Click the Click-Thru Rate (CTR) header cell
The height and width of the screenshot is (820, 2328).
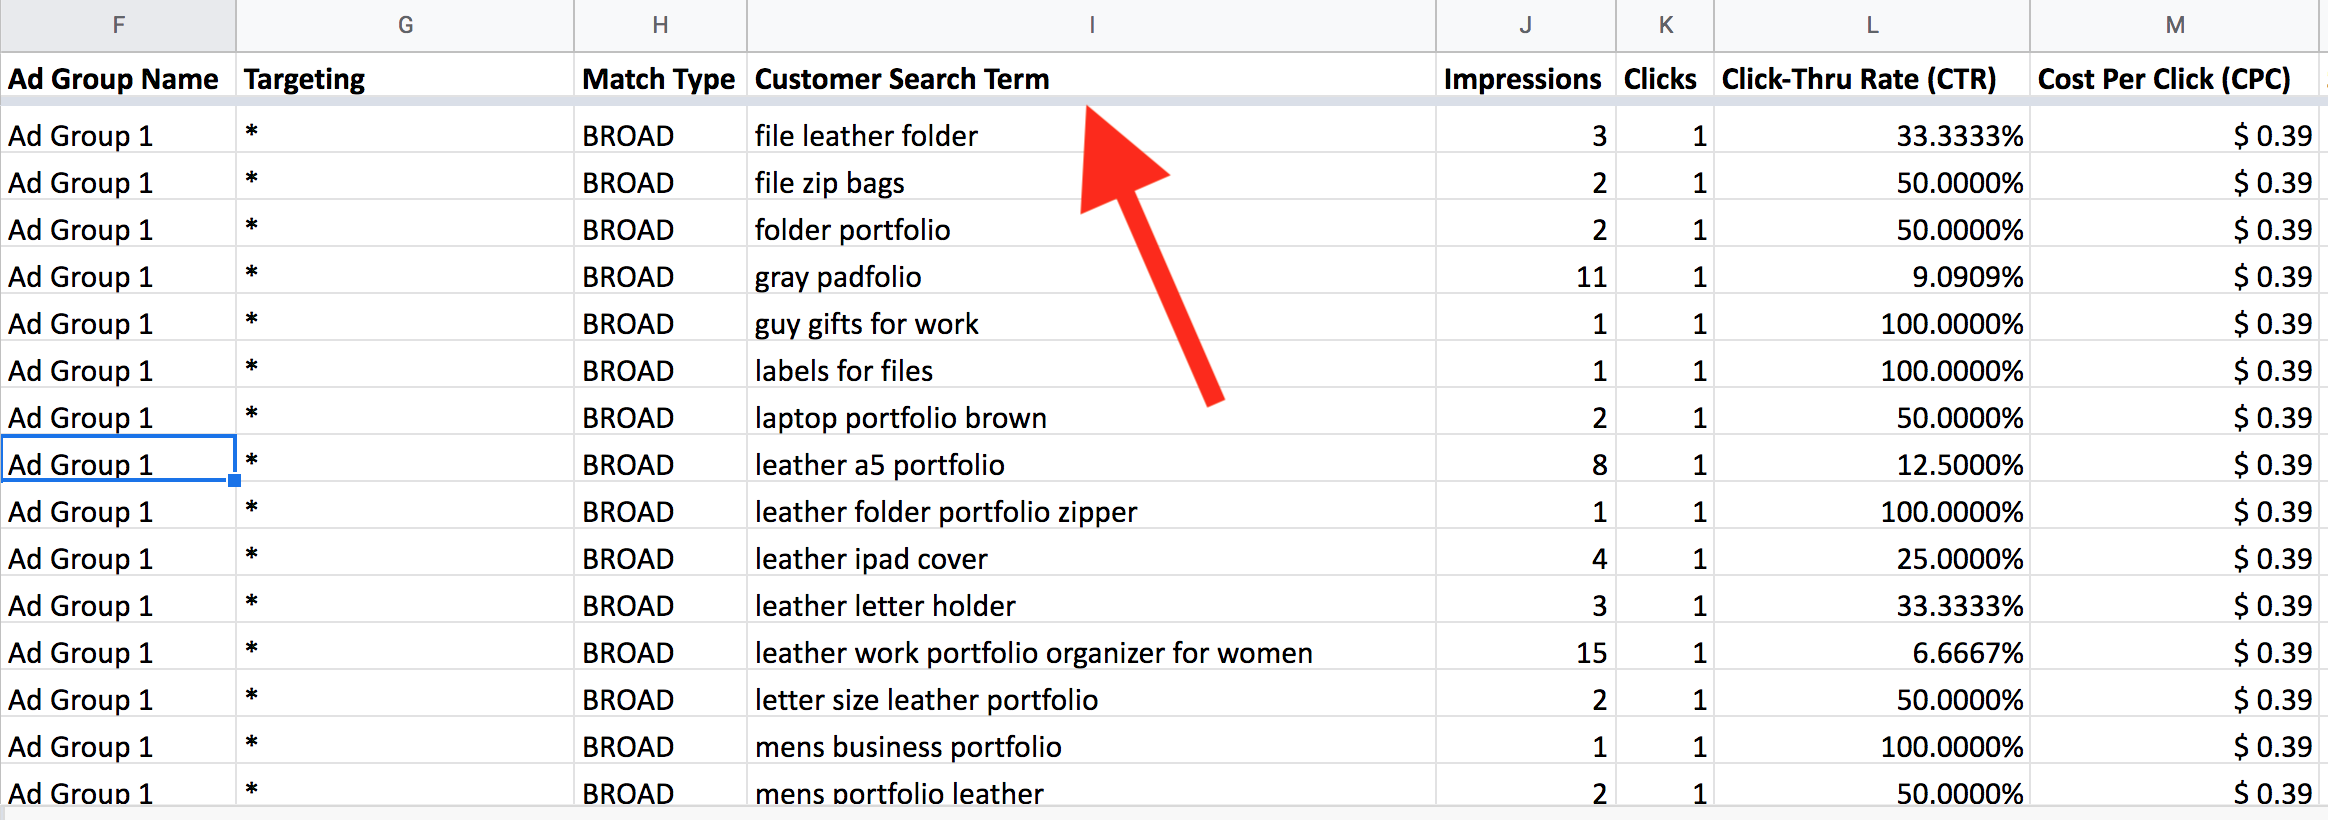click(1872, 78)
